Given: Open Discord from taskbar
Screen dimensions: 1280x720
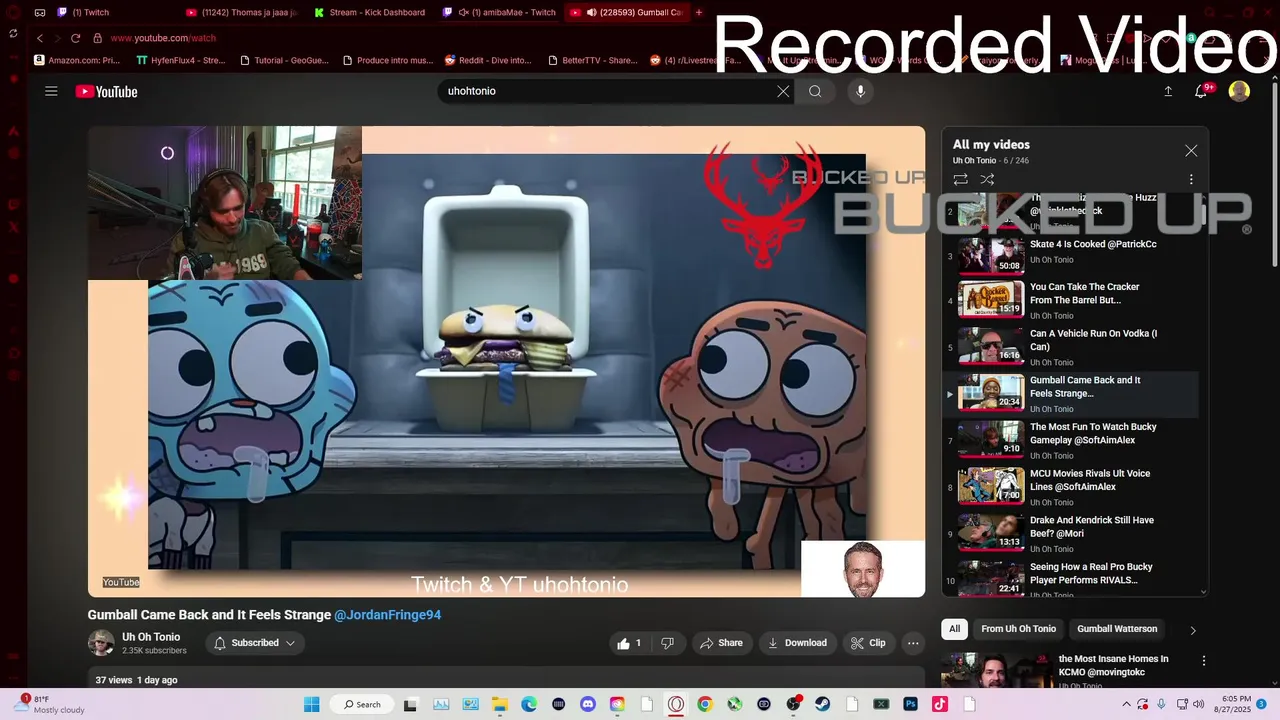Looking at the screenshot, I should [x=588, y=704].
